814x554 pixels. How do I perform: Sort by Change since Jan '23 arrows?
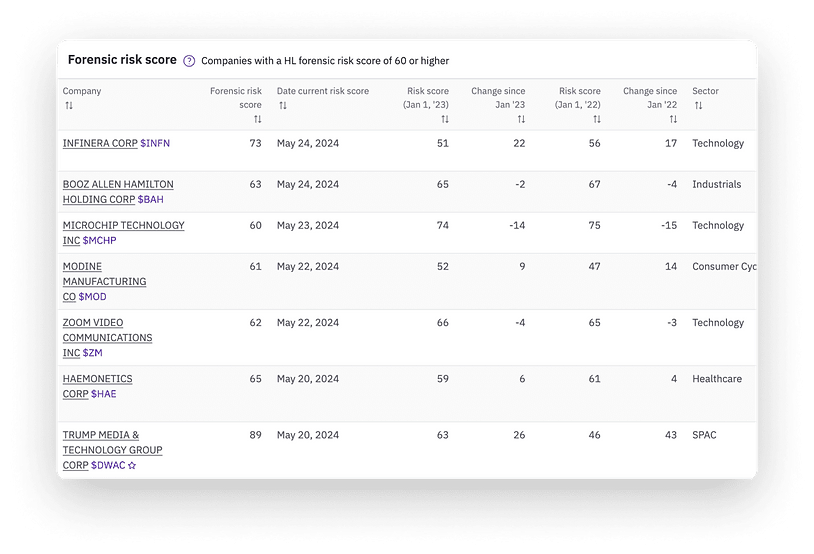click(521, 120)
